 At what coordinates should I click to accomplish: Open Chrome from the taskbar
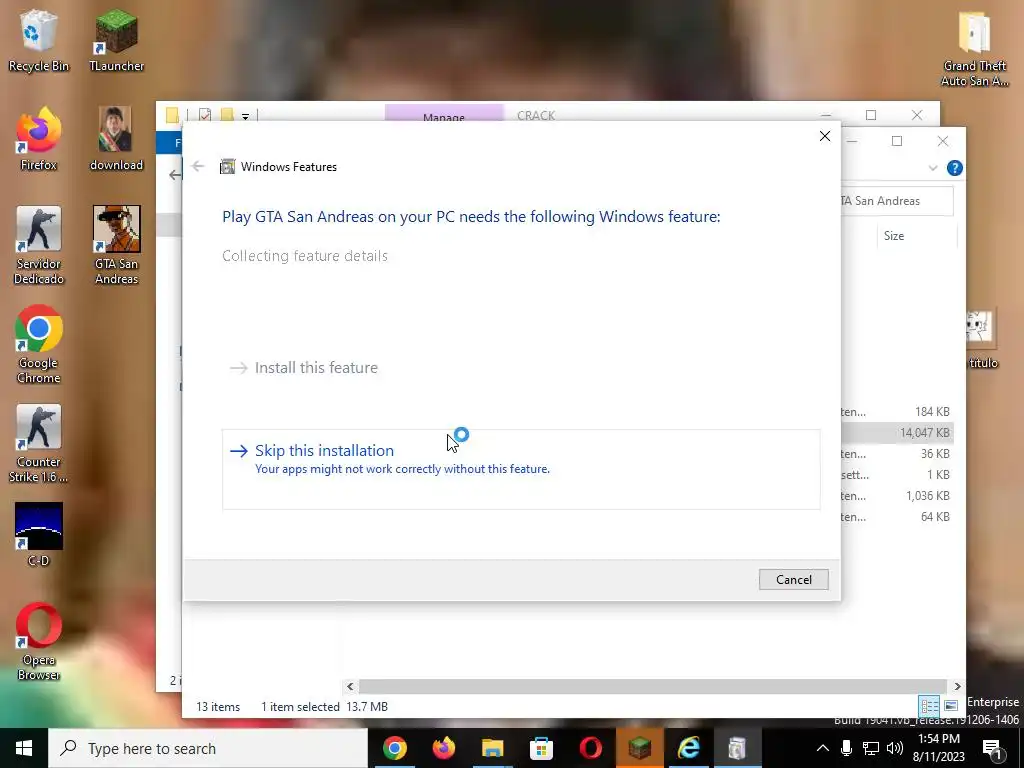click(394, 748)
